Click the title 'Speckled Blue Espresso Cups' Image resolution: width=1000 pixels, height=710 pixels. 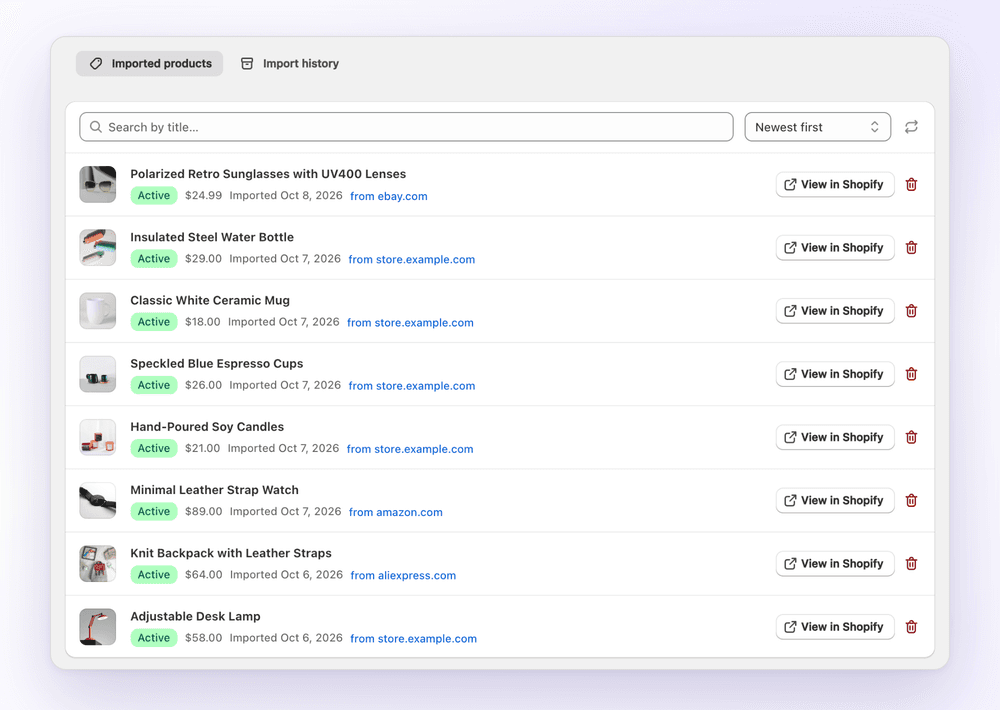point(217,363)
